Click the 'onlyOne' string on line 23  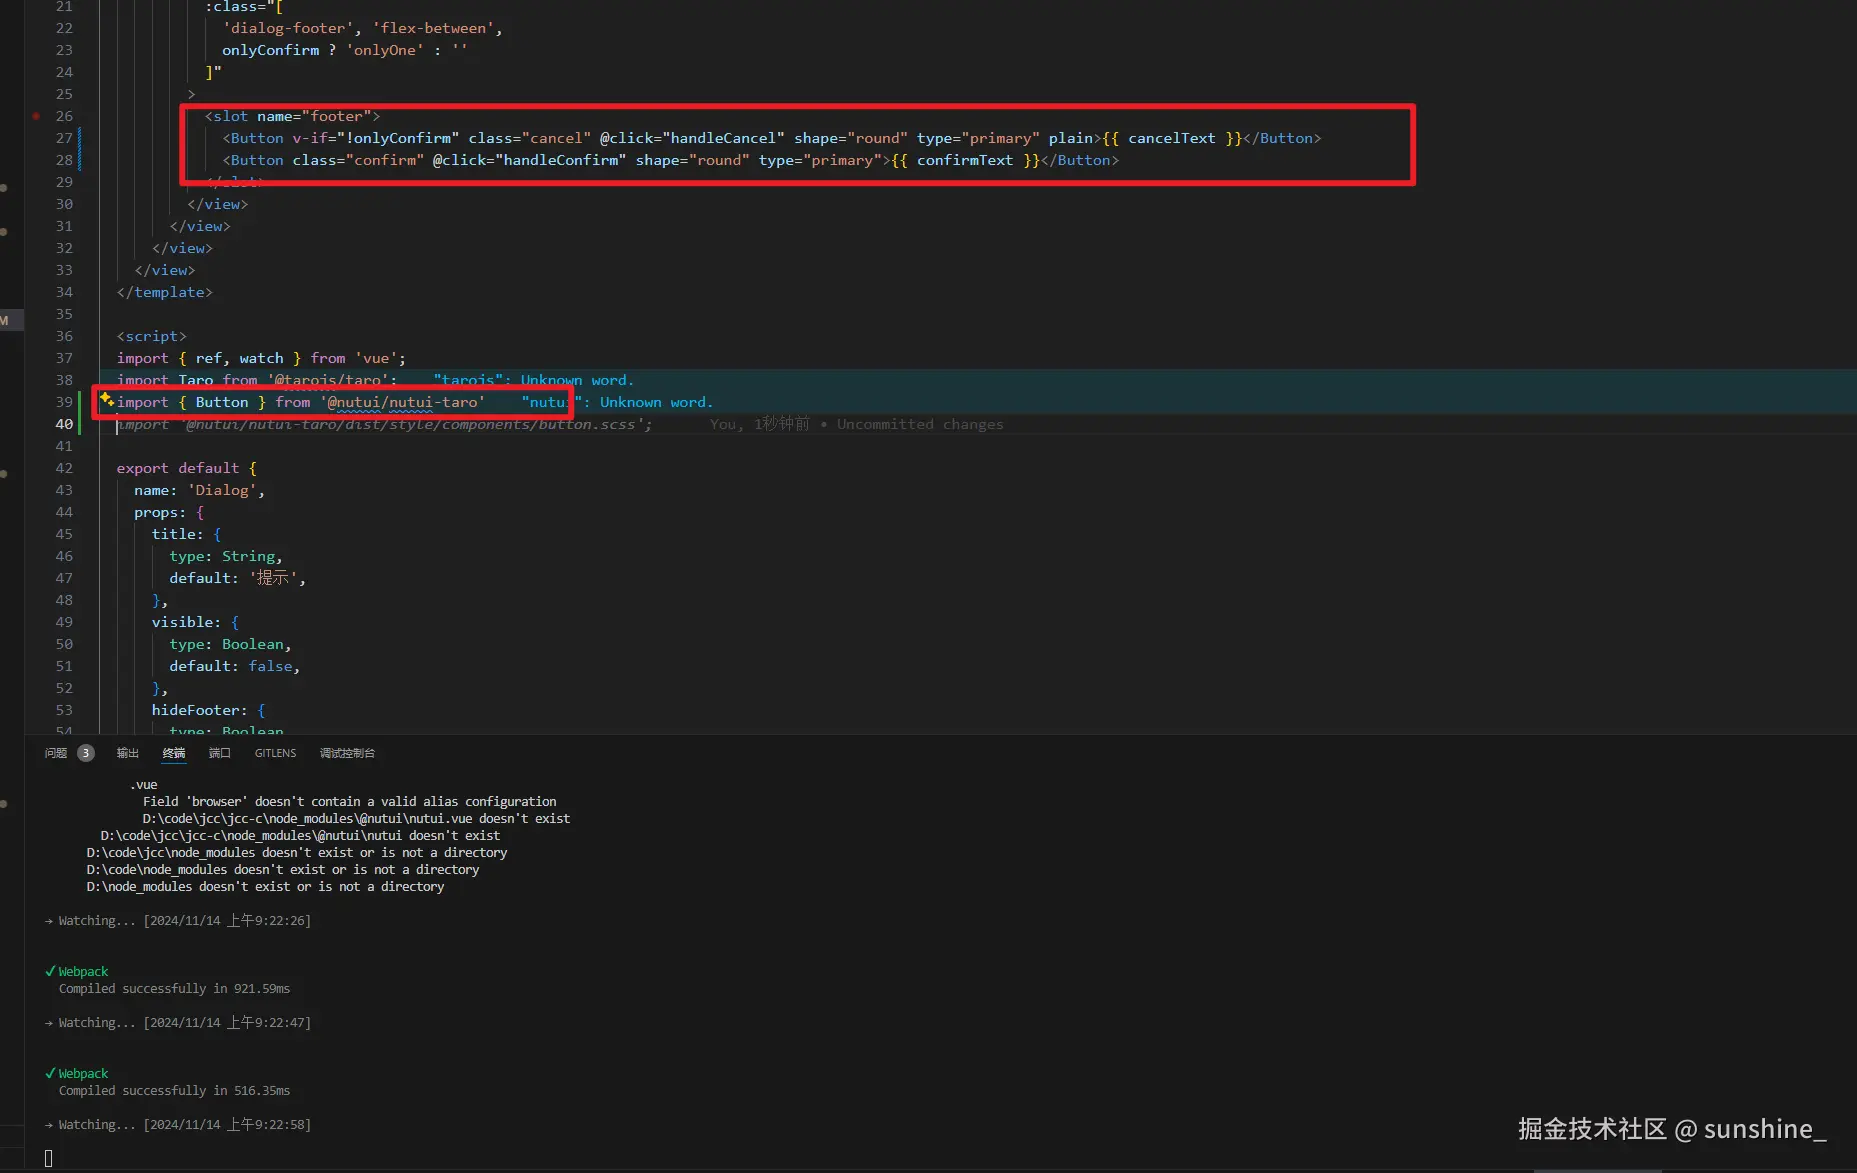click(x=385, y=50)
